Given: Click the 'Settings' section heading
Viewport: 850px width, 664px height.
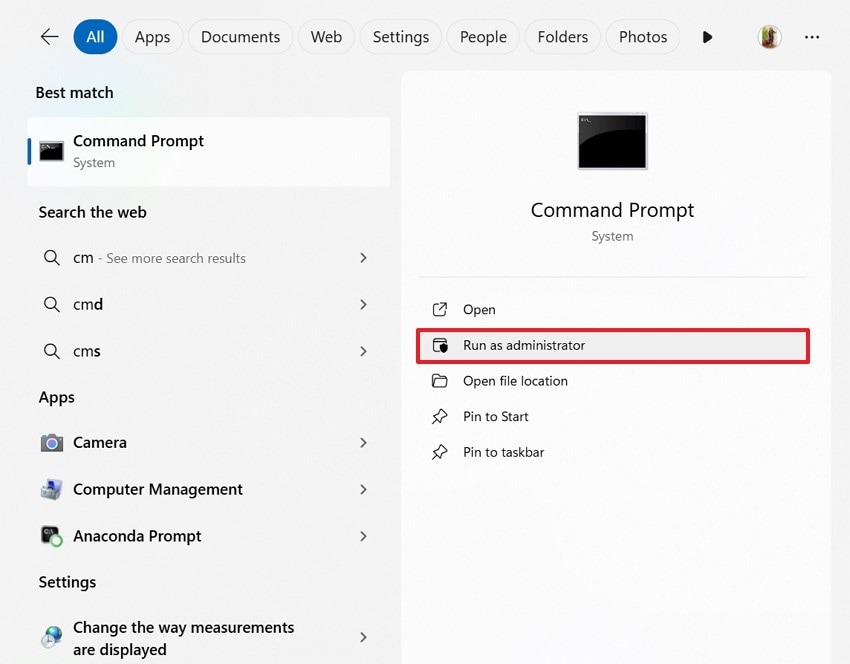Looking at the screenshot, I should pos(67,582).
